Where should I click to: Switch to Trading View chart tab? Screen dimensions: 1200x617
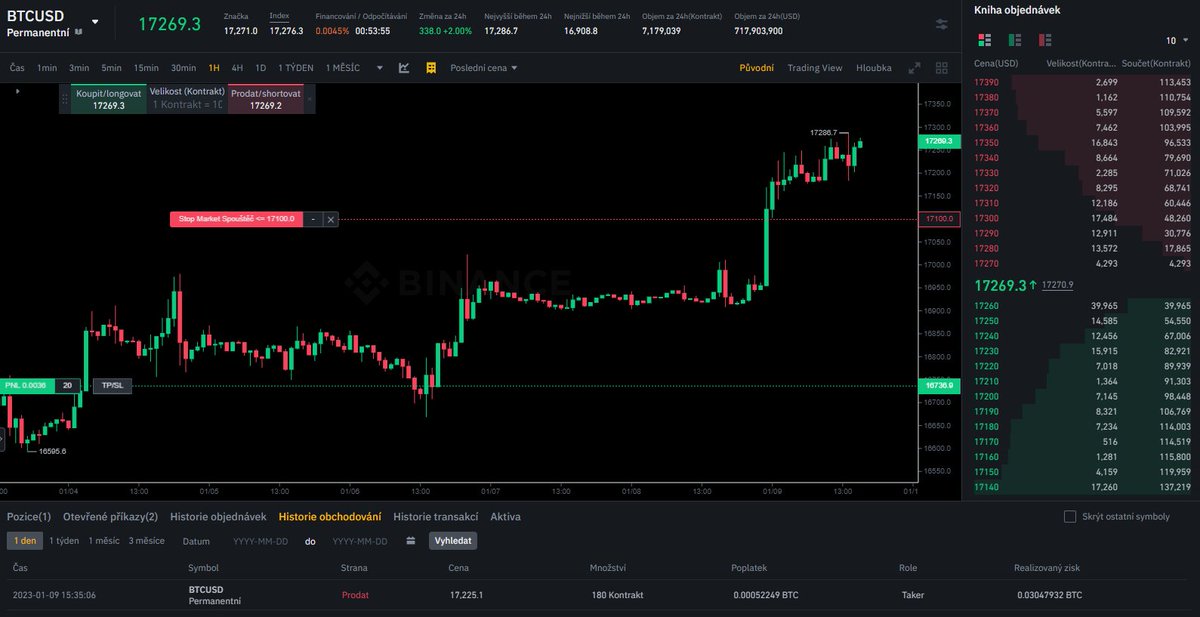pyautogui.click(x=814, y=68)
